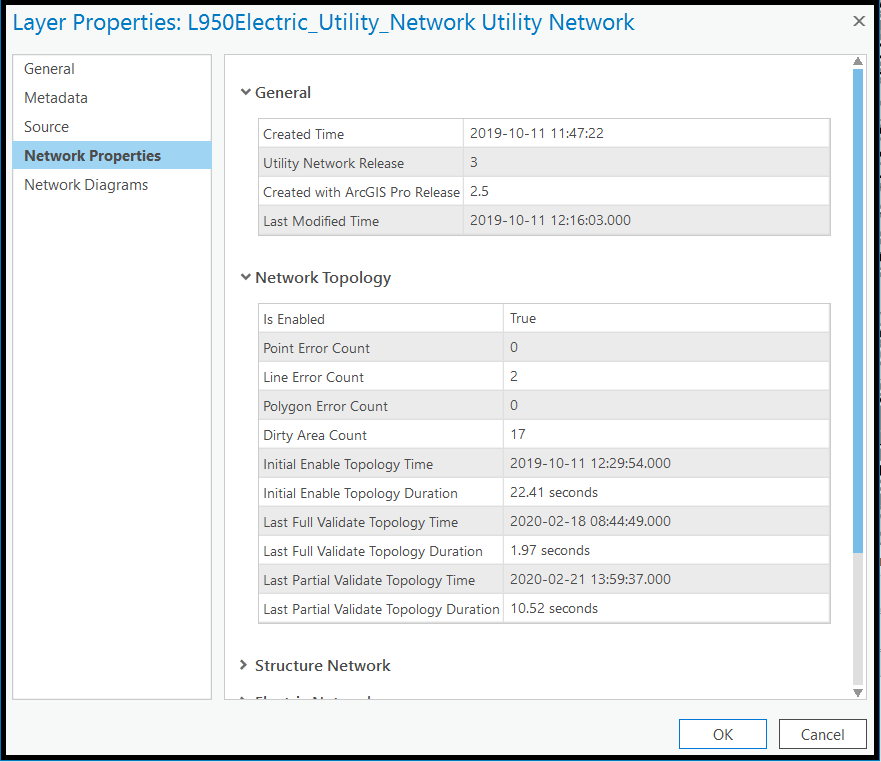
Task: Select the Created Time row value
Action: (x=529, y=133)
